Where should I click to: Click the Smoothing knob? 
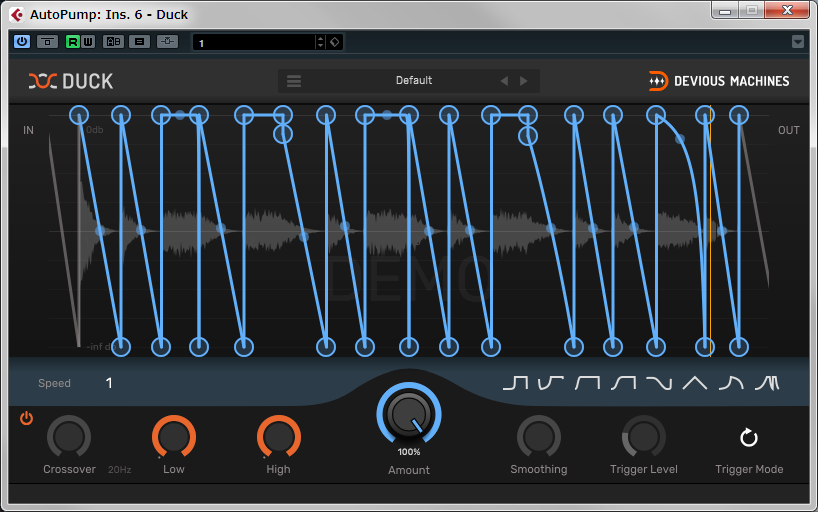click(539, 437)
